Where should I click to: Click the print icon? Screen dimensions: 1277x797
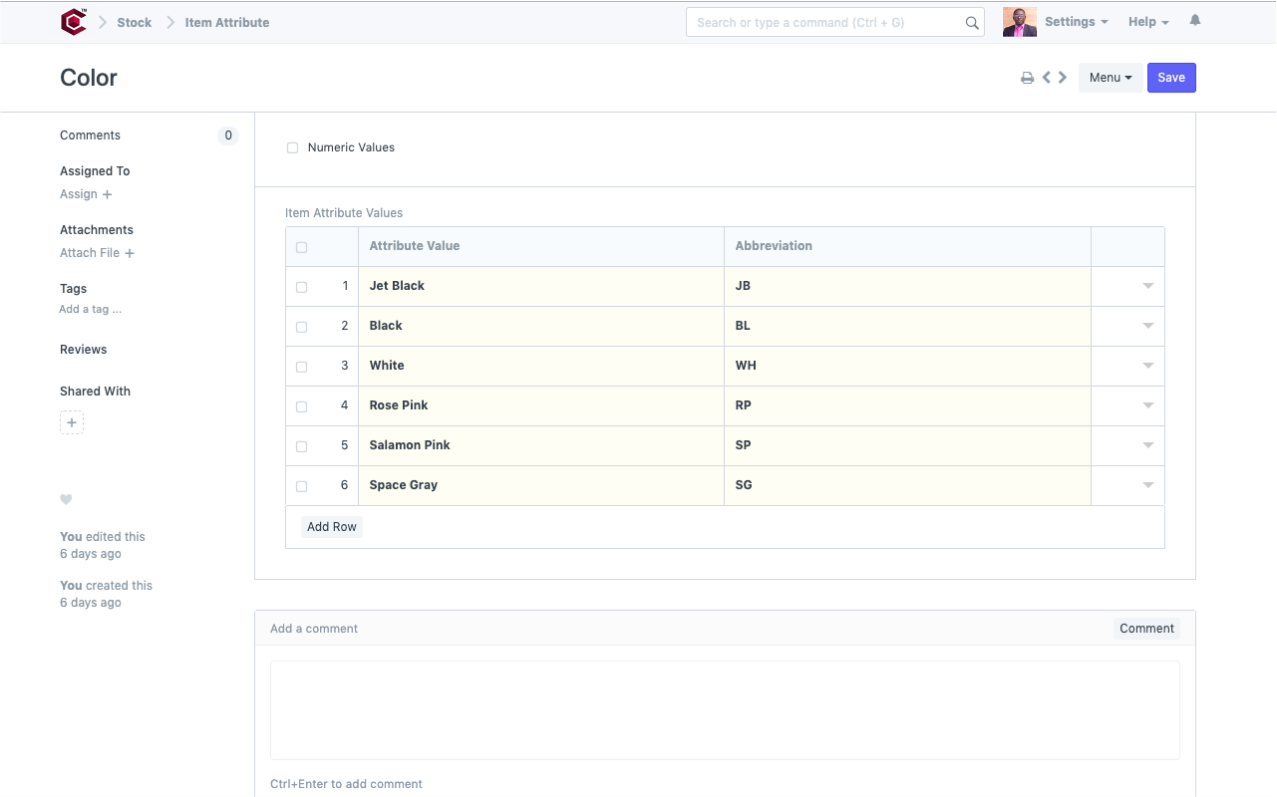1027,78
